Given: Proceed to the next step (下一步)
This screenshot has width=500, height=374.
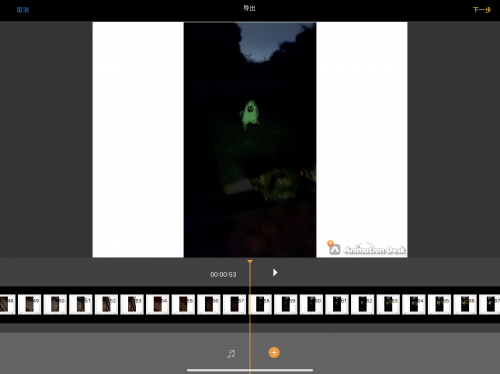Looking at the screenshot, I should [x=482, y=10].
